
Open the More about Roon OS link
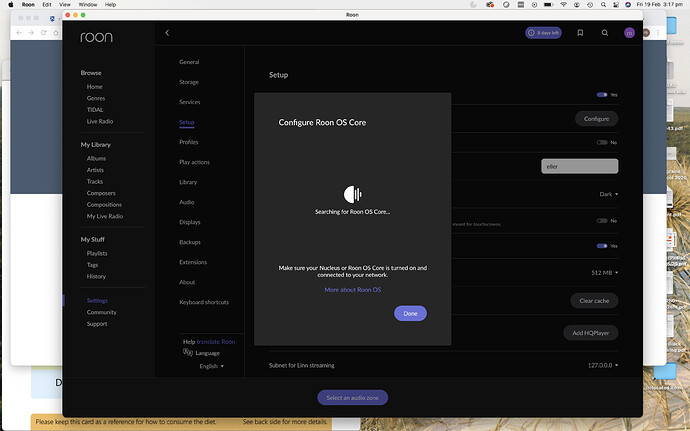coord(352,290)
